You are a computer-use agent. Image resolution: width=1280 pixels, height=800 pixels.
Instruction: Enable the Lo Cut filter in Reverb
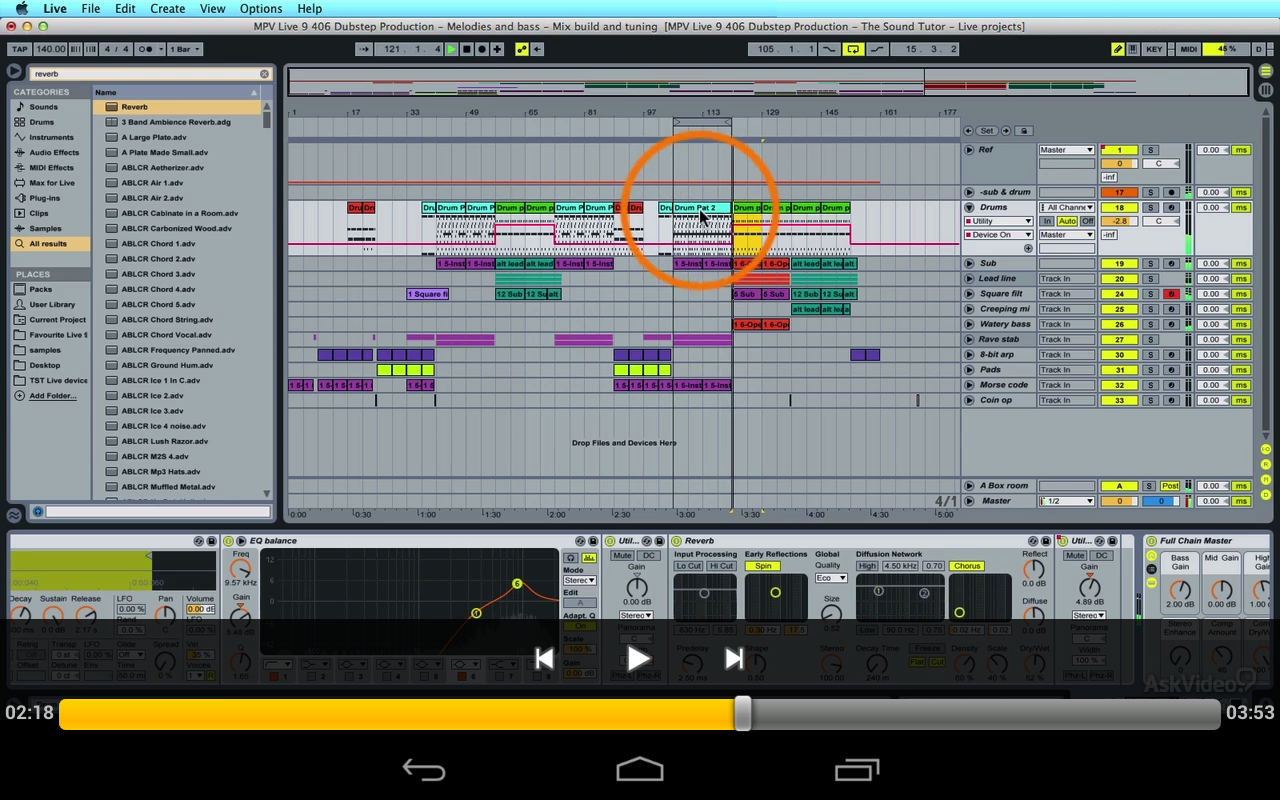tap(689, 566)
